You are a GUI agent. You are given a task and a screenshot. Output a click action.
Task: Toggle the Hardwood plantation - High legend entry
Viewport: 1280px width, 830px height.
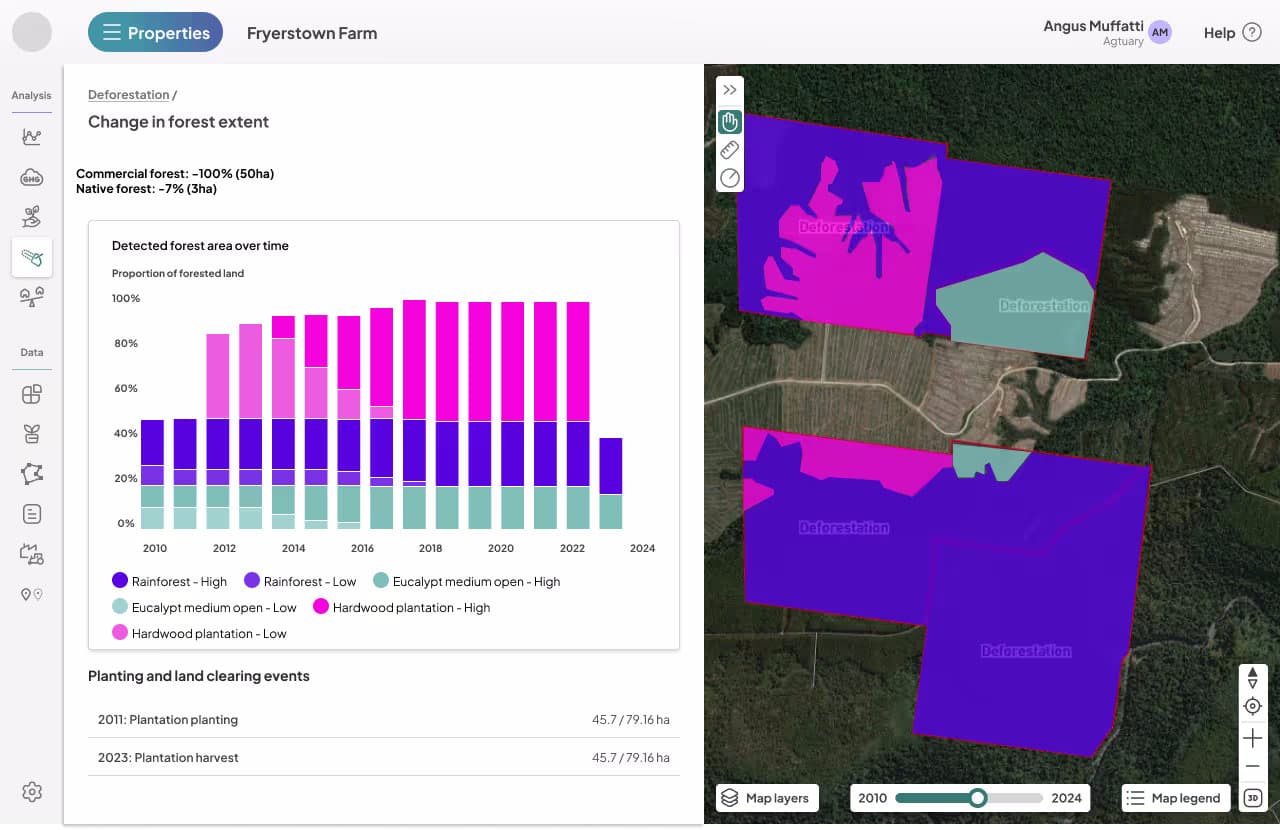pos(404,607)
